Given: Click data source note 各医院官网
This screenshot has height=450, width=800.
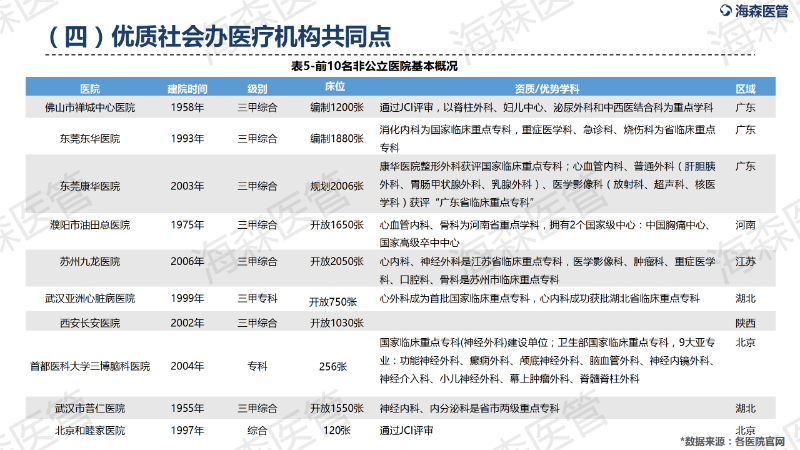Looking at the screenshot, I should (x=760, y=442).
